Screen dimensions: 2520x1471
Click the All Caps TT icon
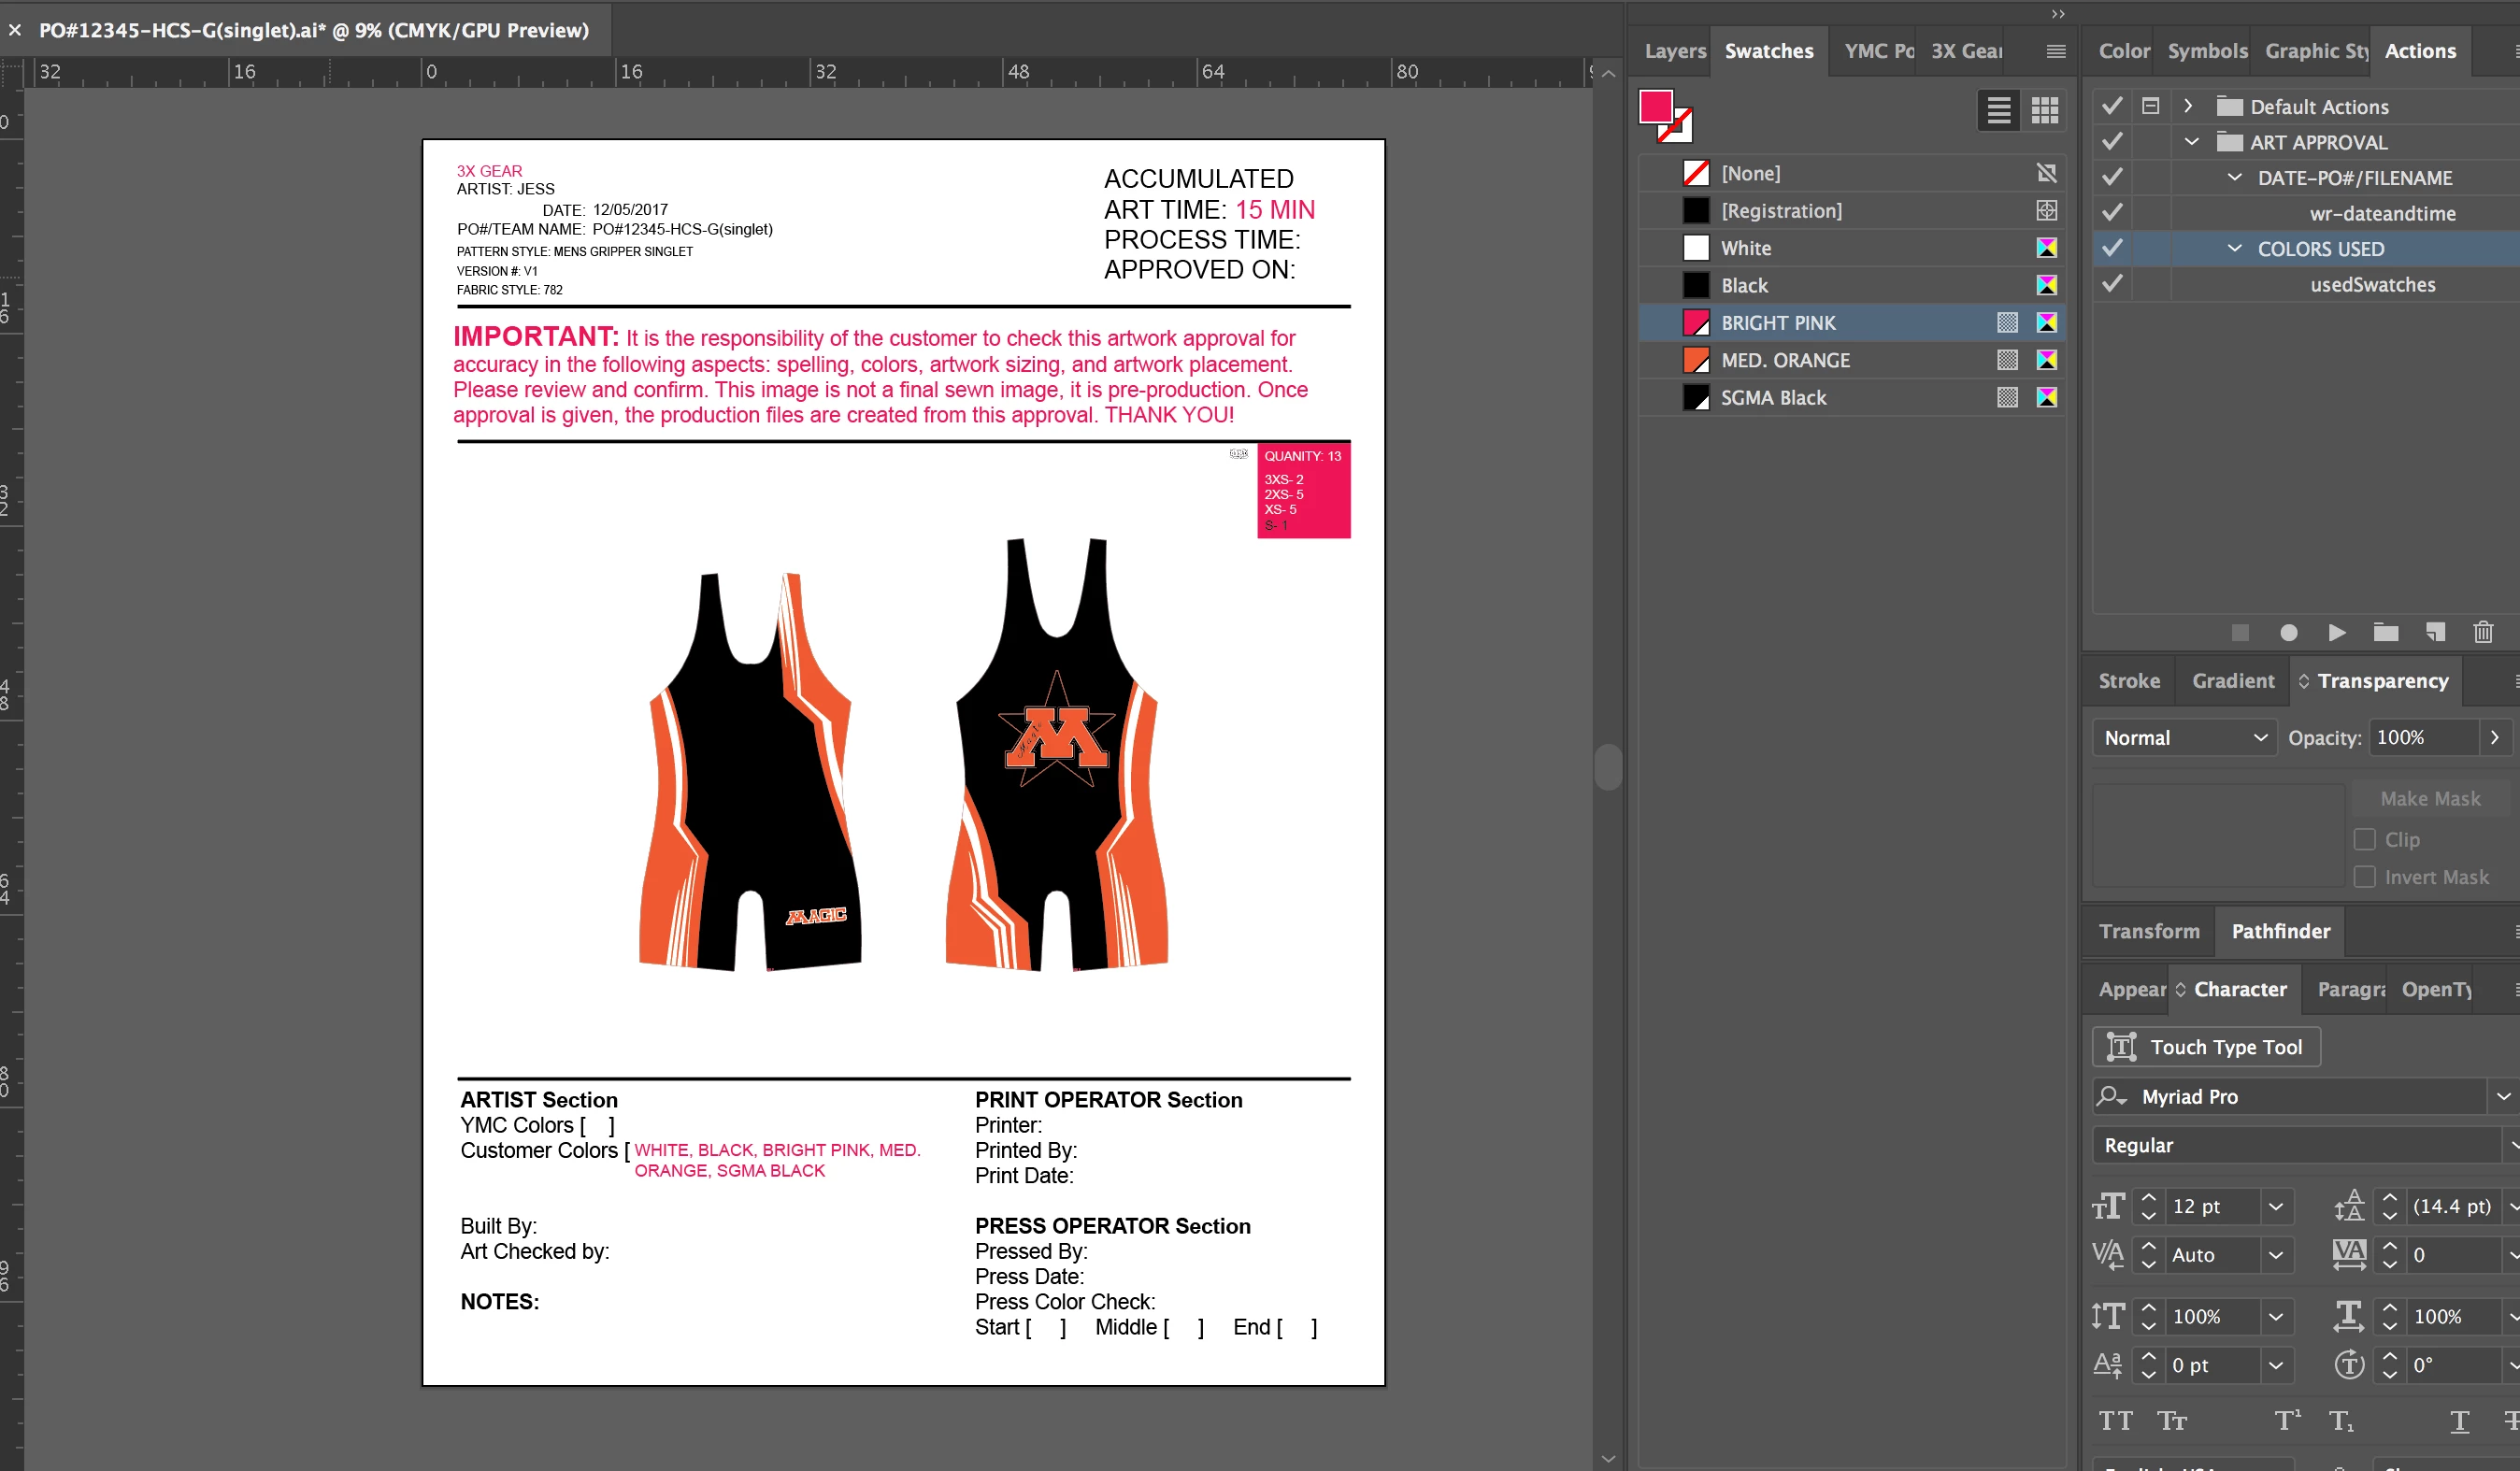[2115, 1421]
